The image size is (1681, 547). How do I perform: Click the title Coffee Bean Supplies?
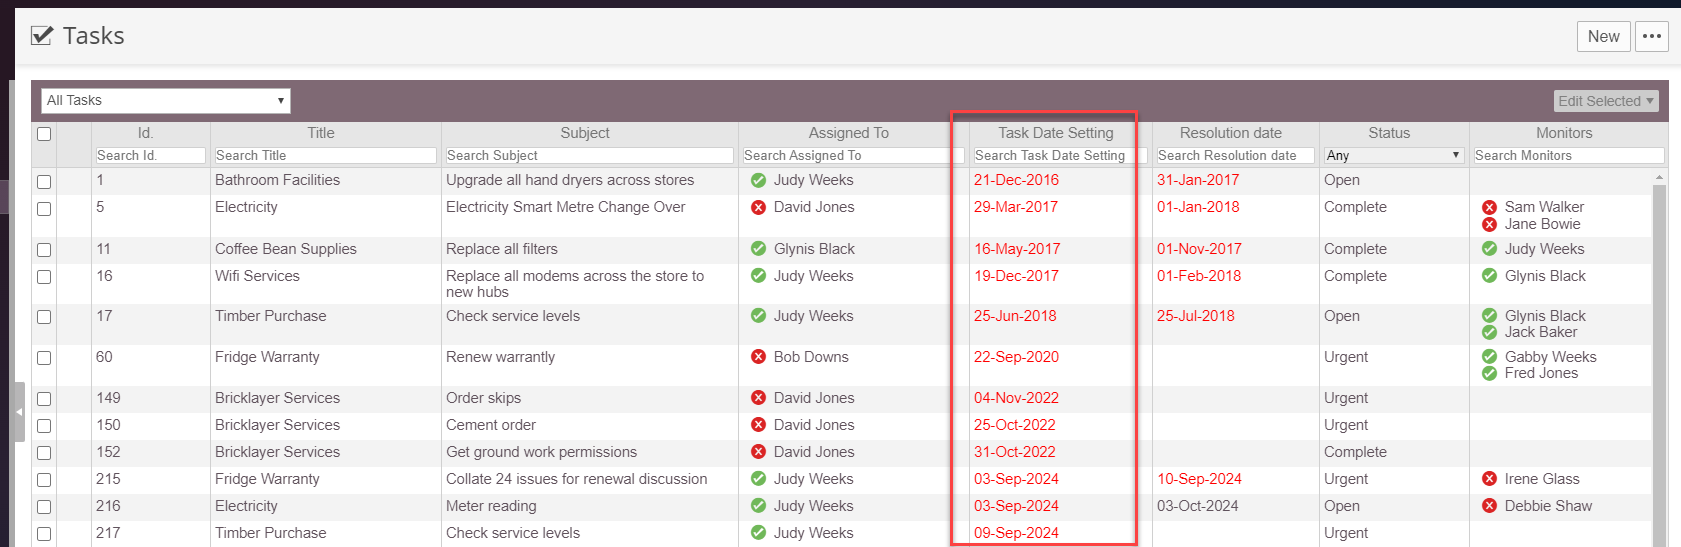click(x=286, y=249)
